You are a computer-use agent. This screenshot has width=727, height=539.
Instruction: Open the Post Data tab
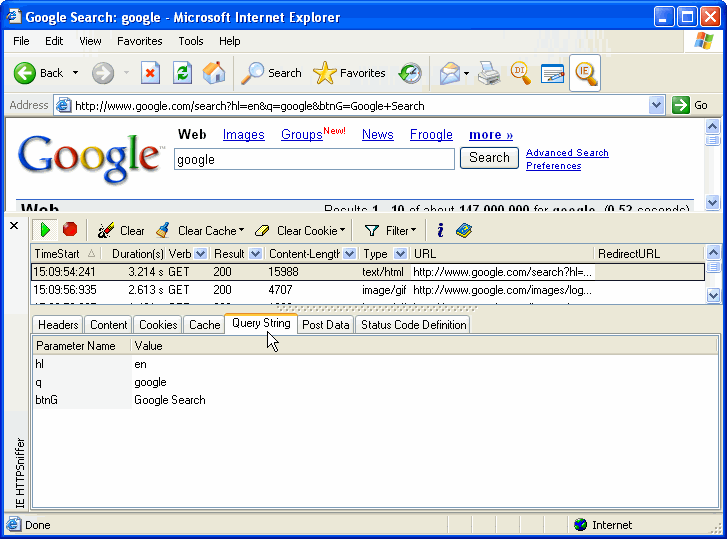[x=326, y=324]
